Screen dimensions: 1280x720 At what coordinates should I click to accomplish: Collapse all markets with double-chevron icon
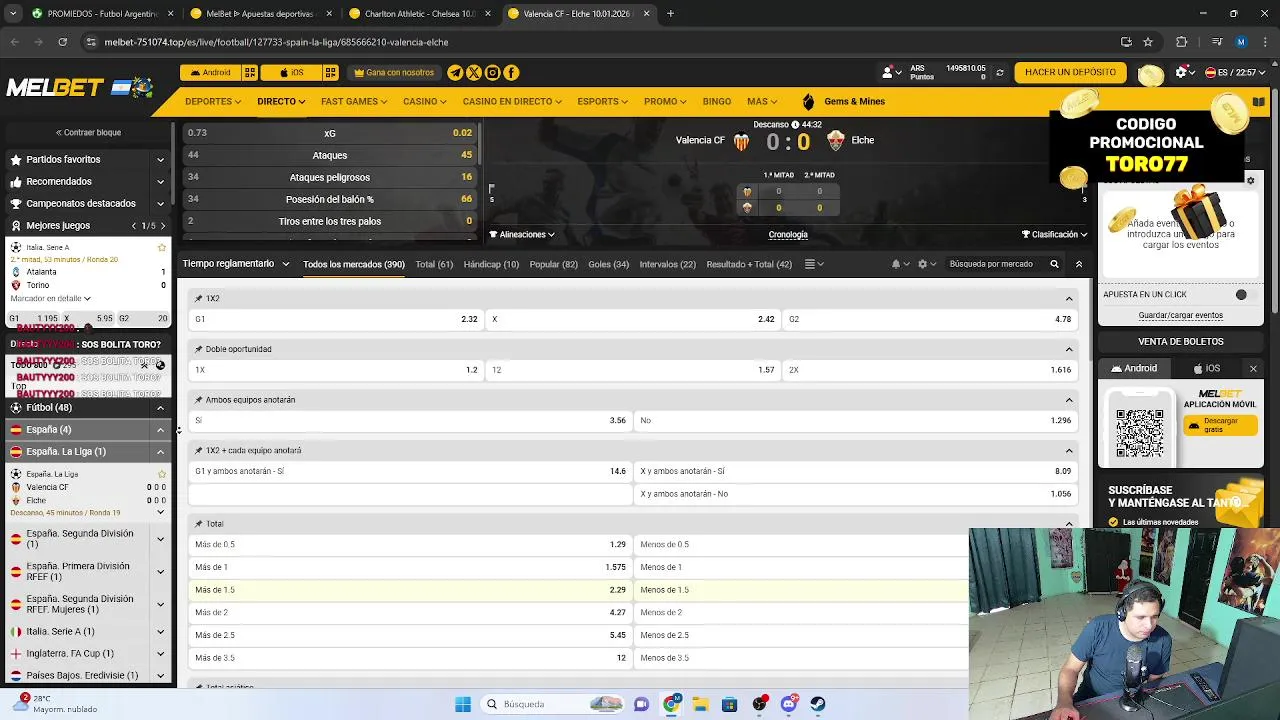tap(1079, 264)
